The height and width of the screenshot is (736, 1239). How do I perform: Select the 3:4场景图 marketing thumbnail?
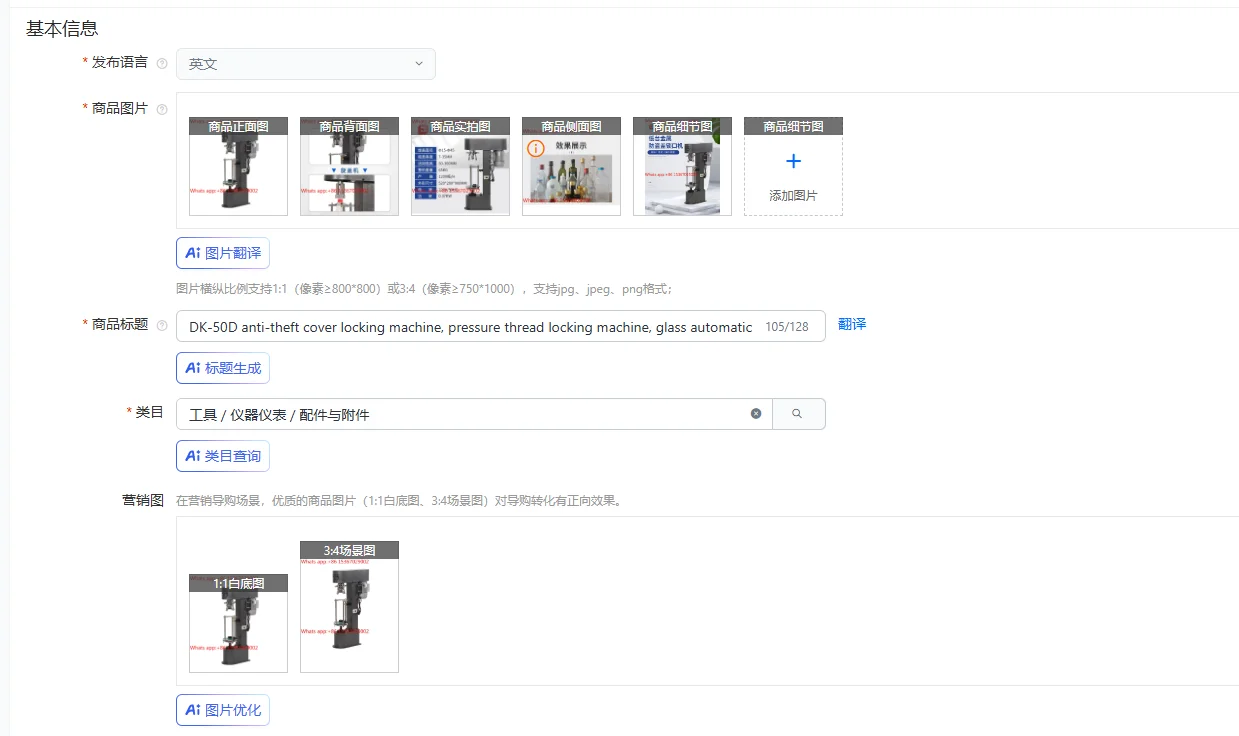click(x=349, y=607)
